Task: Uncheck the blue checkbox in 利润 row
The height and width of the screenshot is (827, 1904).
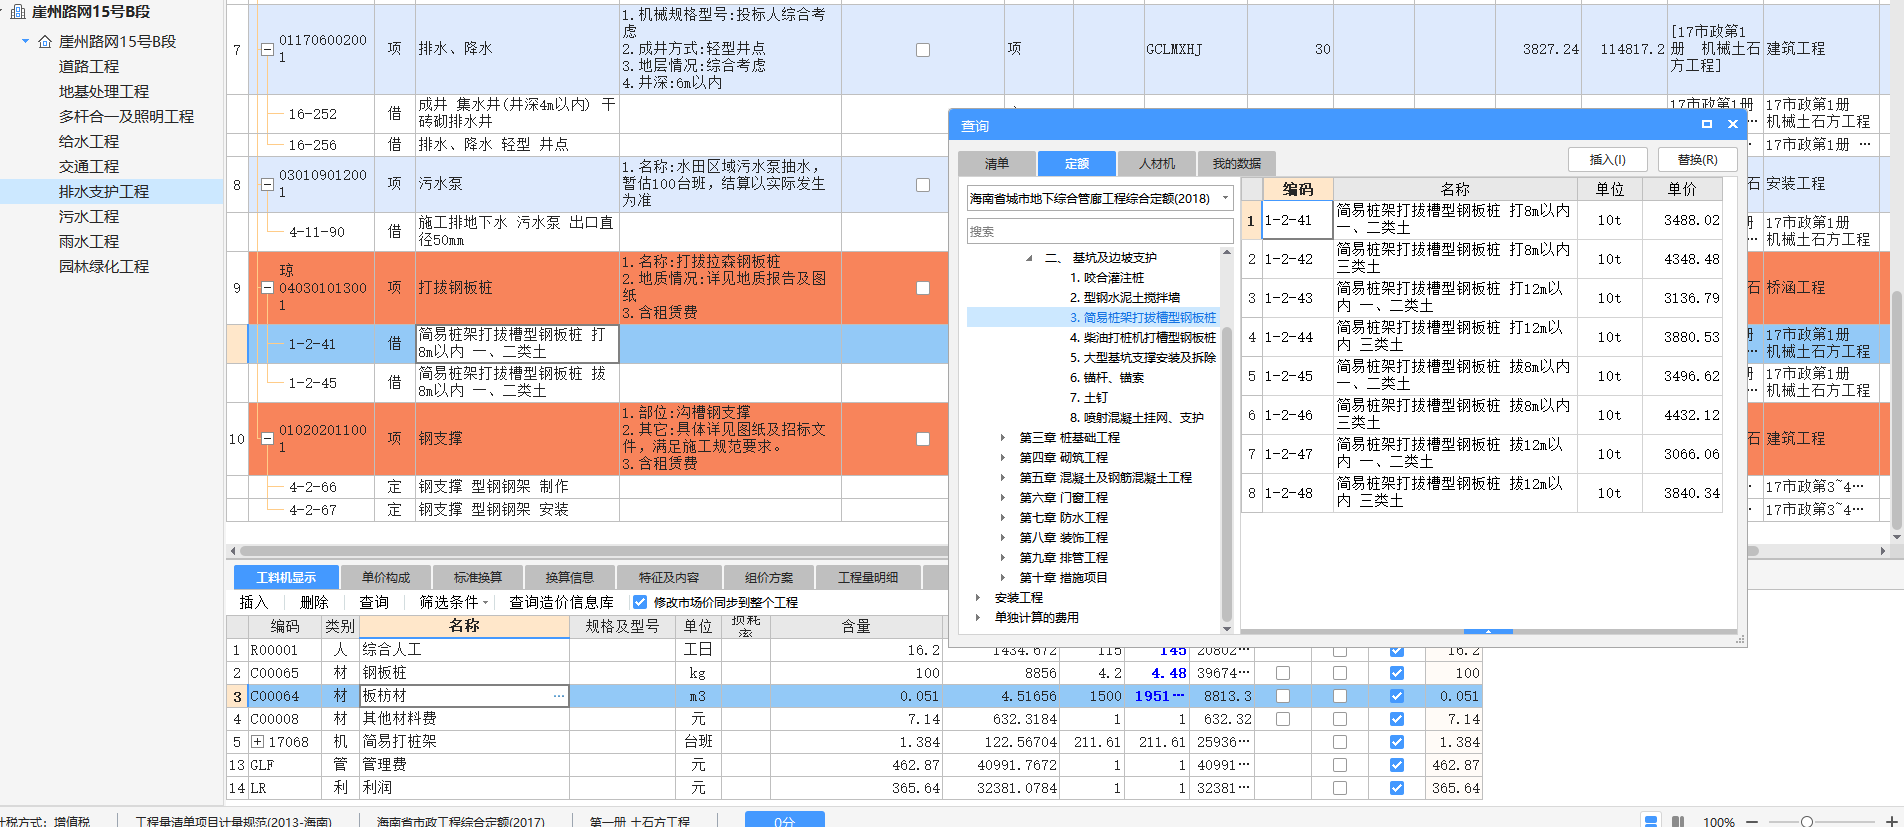Action: (x=1397, y=788)
